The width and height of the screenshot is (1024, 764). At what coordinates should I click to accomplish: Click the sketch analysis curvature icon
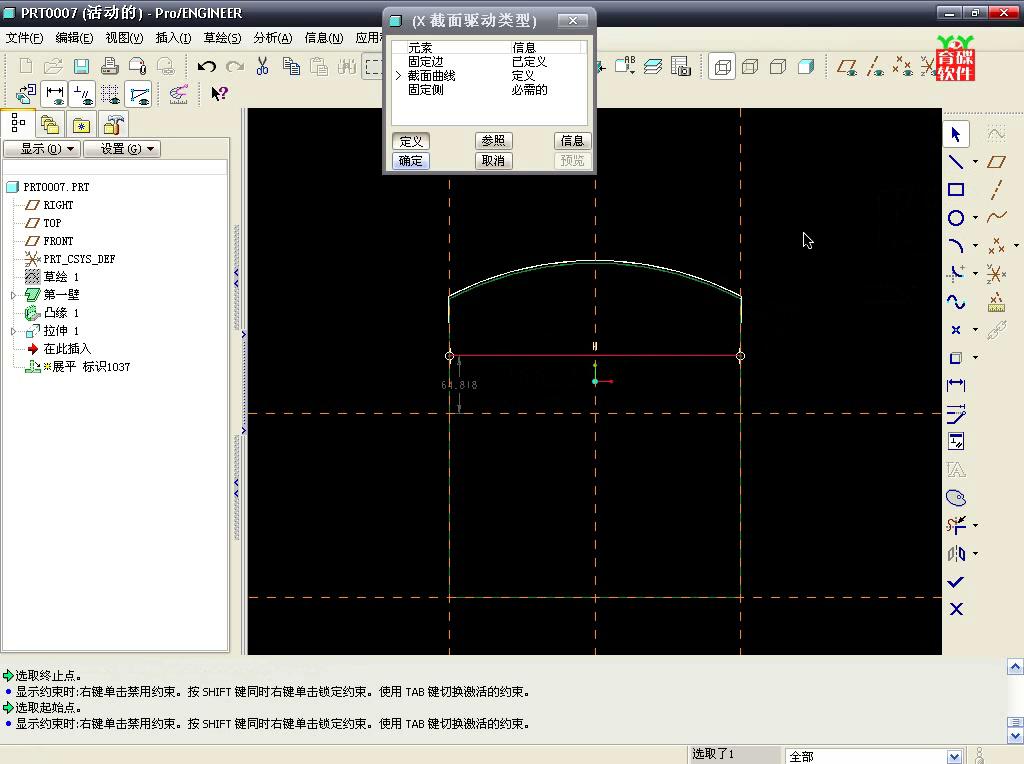tap(178, 95)
